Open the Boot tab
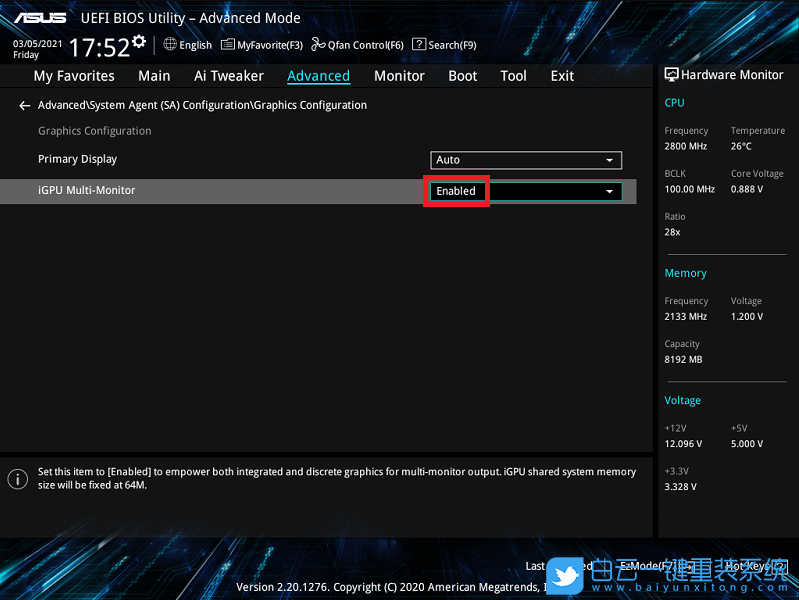Image resolution: width=799 pixels, height=600 pixels. [462, 76]
